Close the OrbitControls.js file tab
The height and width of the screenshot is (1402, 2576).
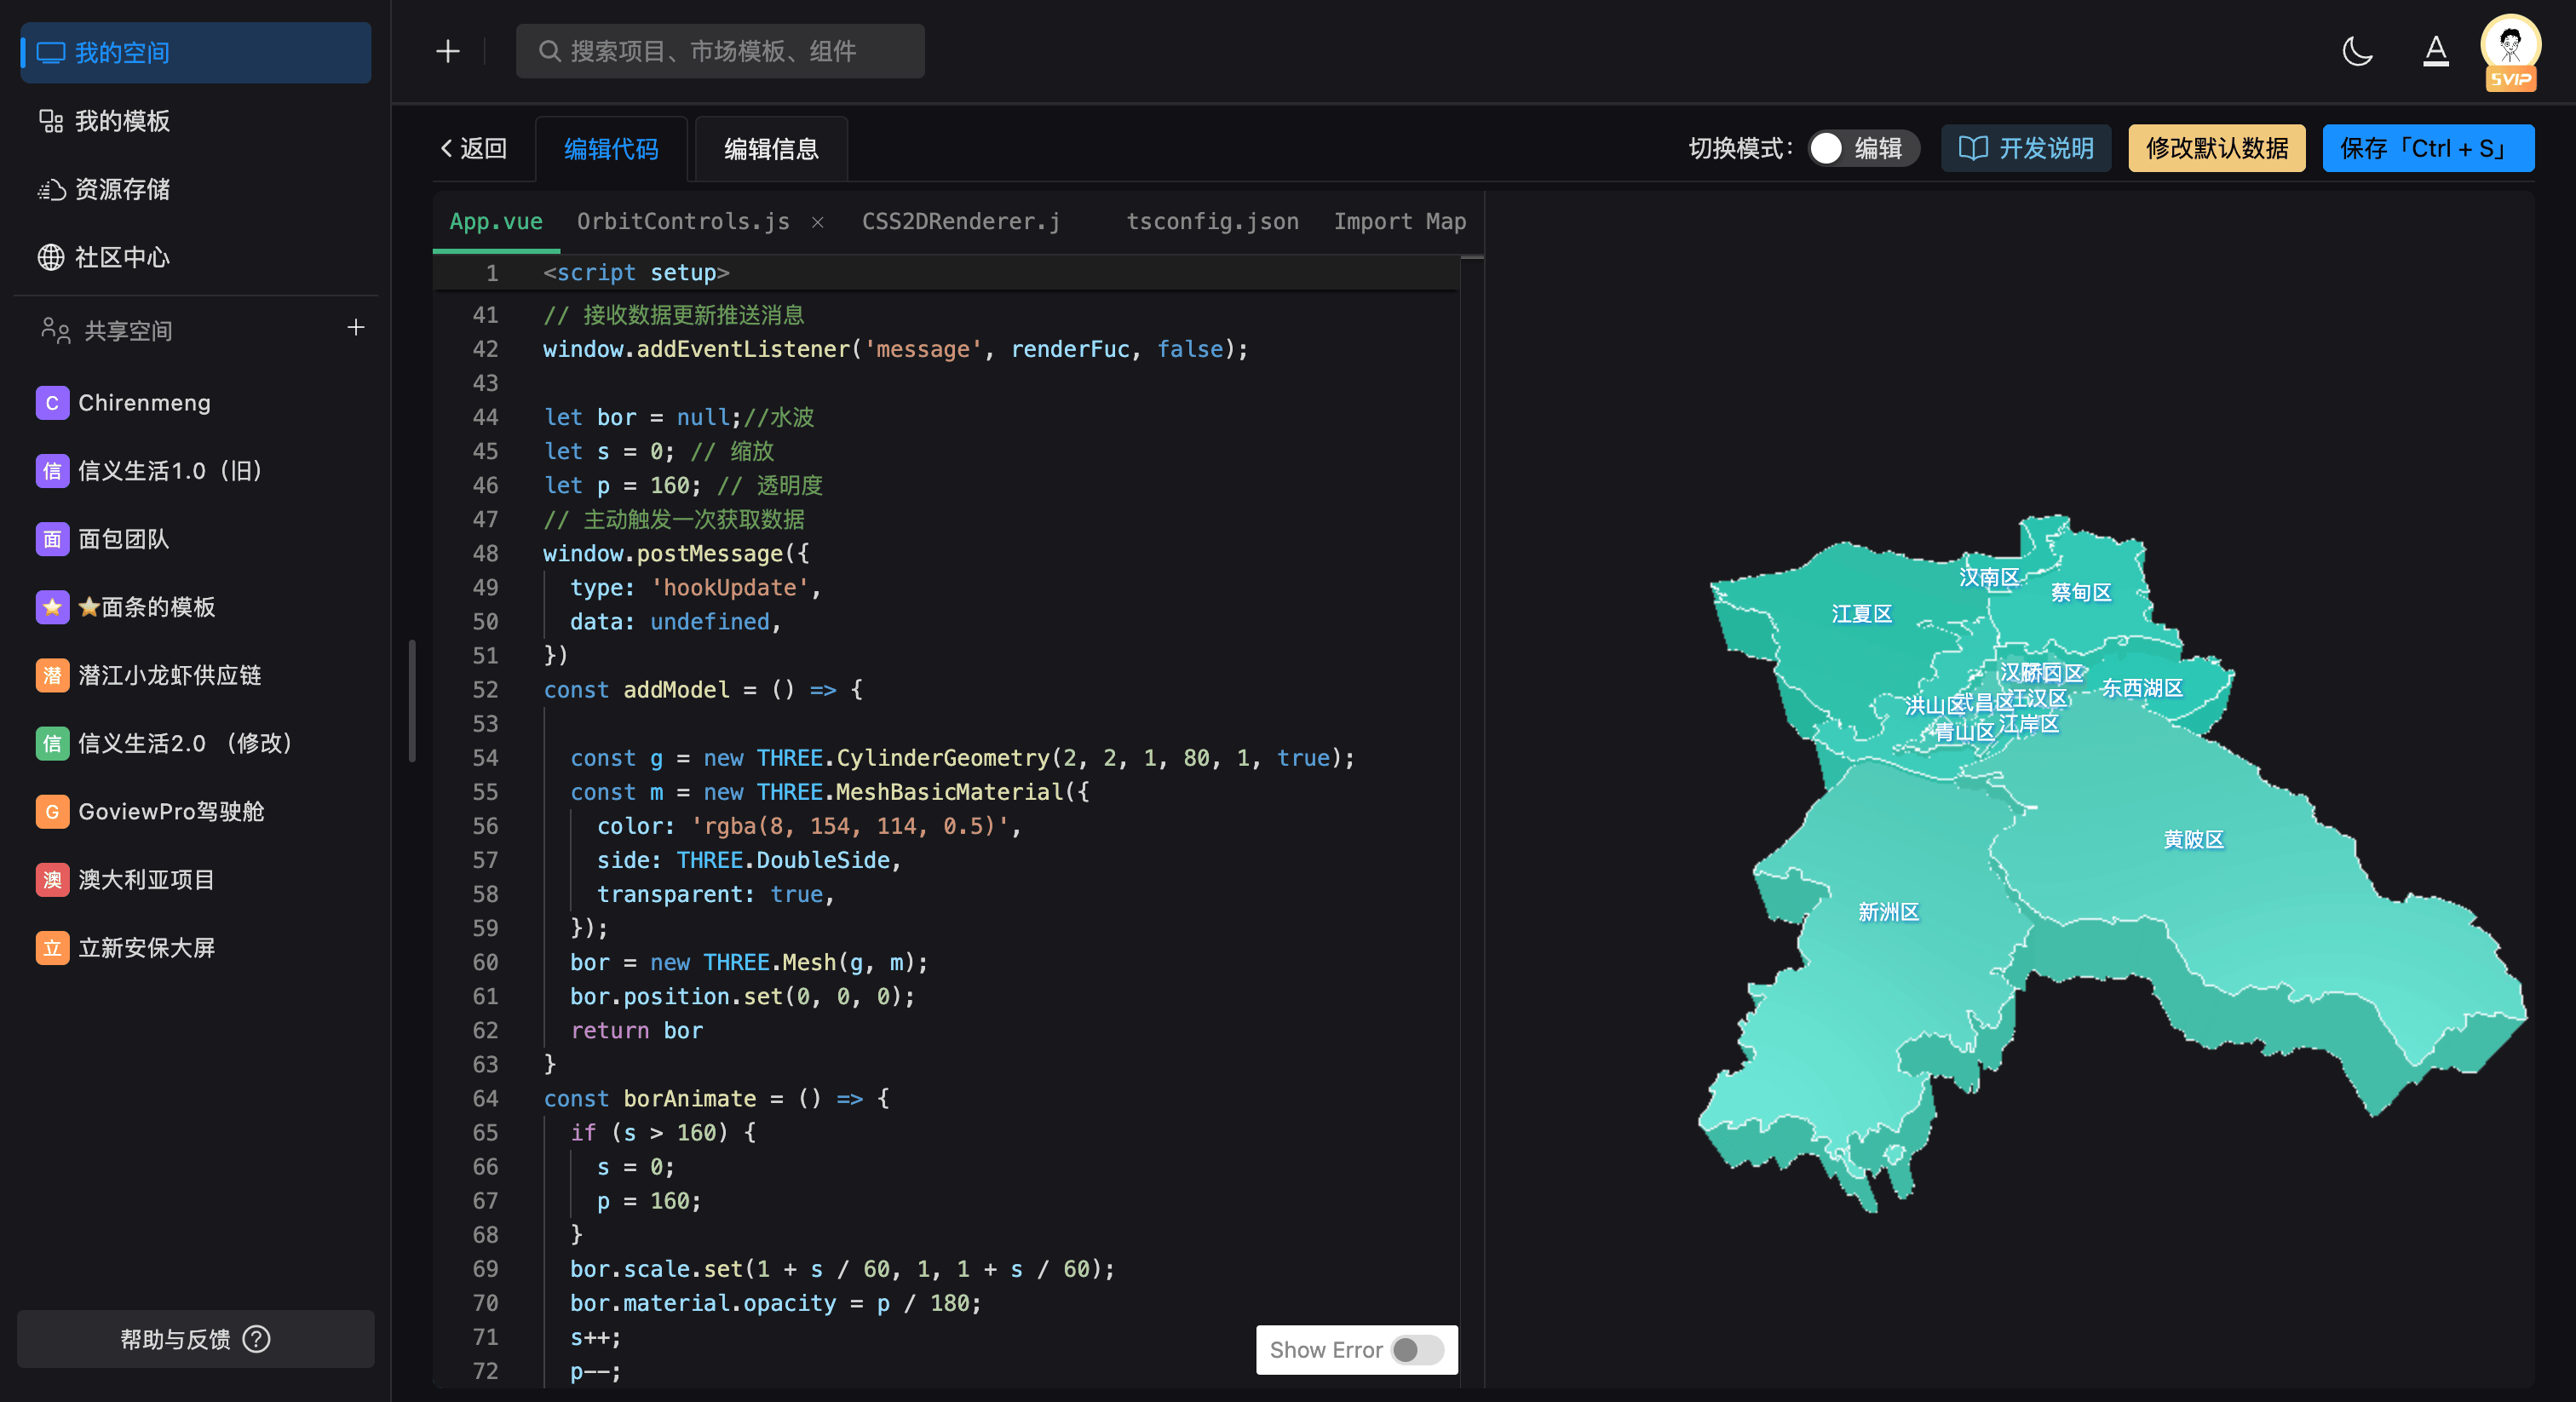point(818,222)
